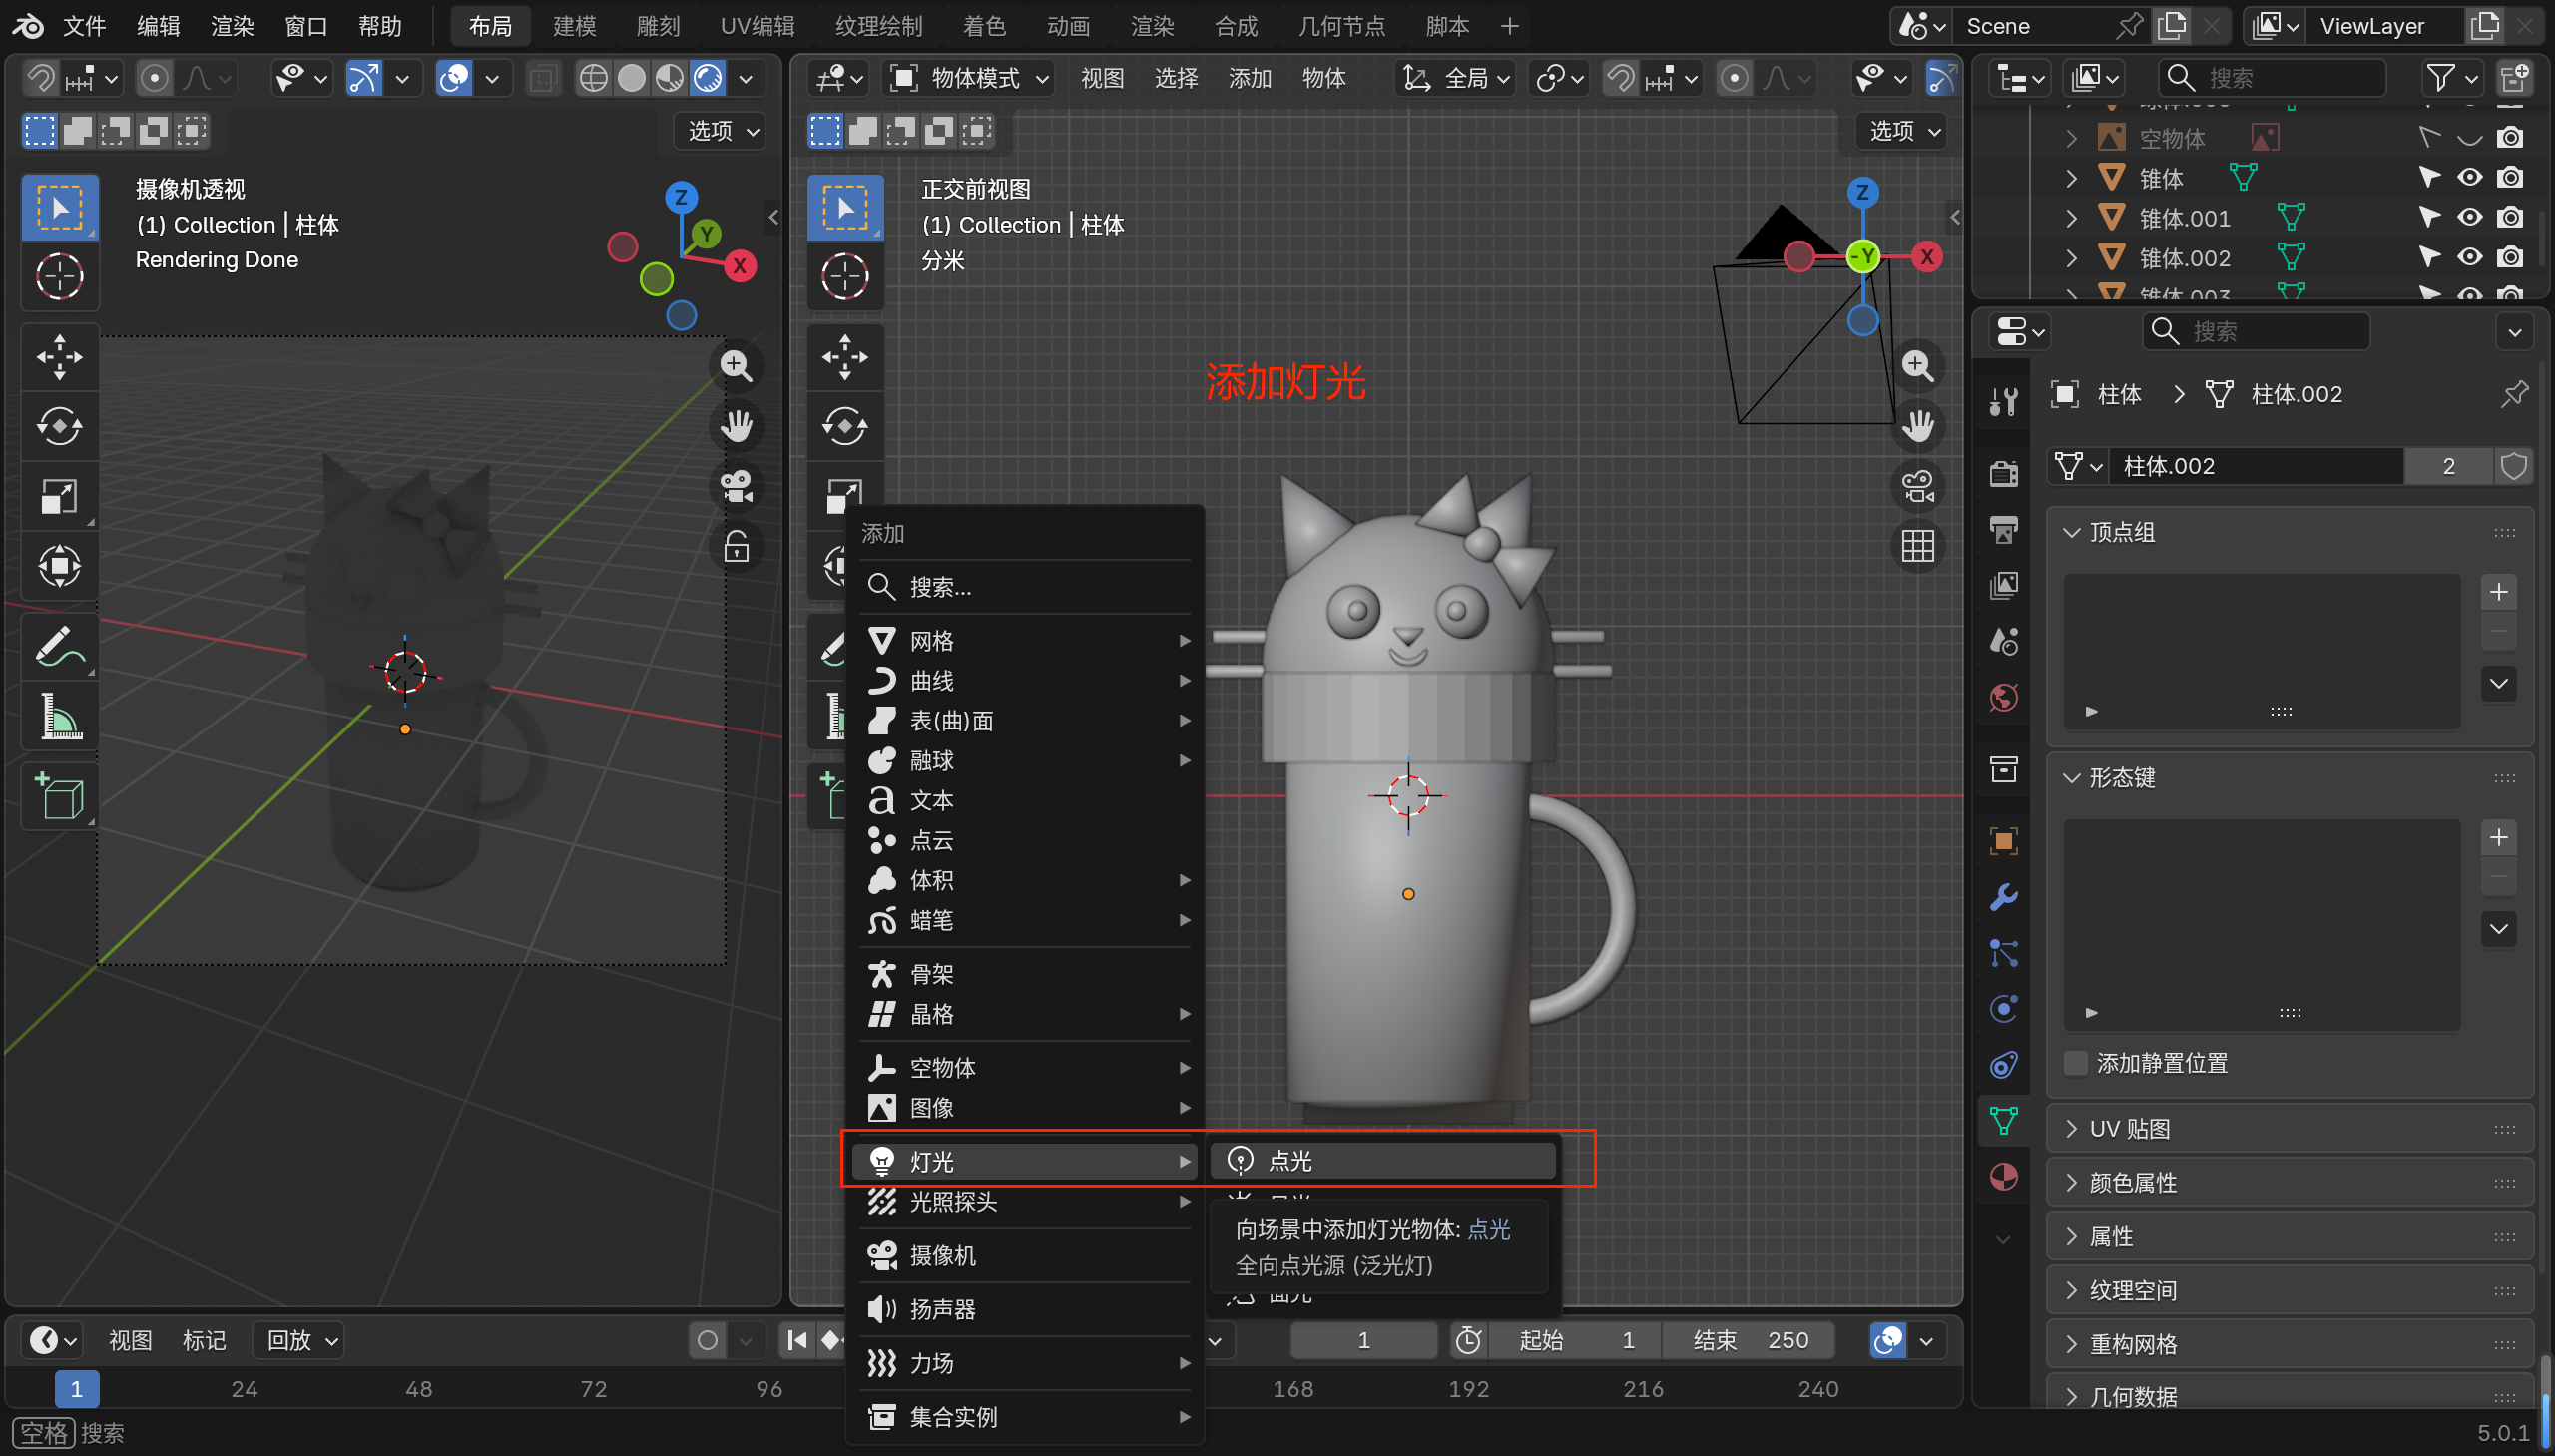Switch to the 建模 workspace tab
This screenshot has height=1456, width=2555.
[x=574, y=26]
